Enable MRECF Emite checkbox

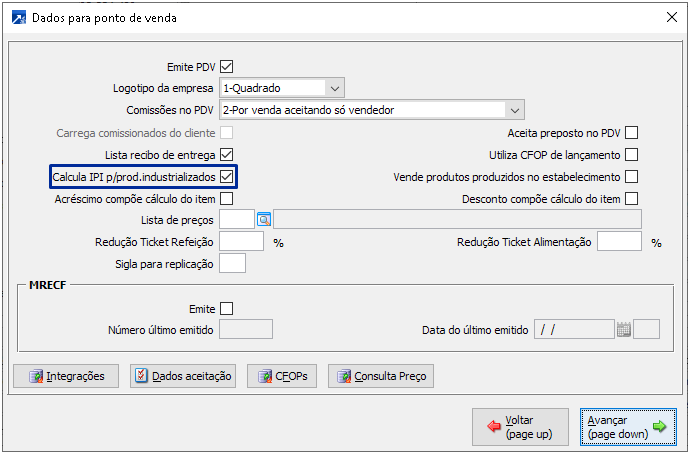tap(227, 308)
